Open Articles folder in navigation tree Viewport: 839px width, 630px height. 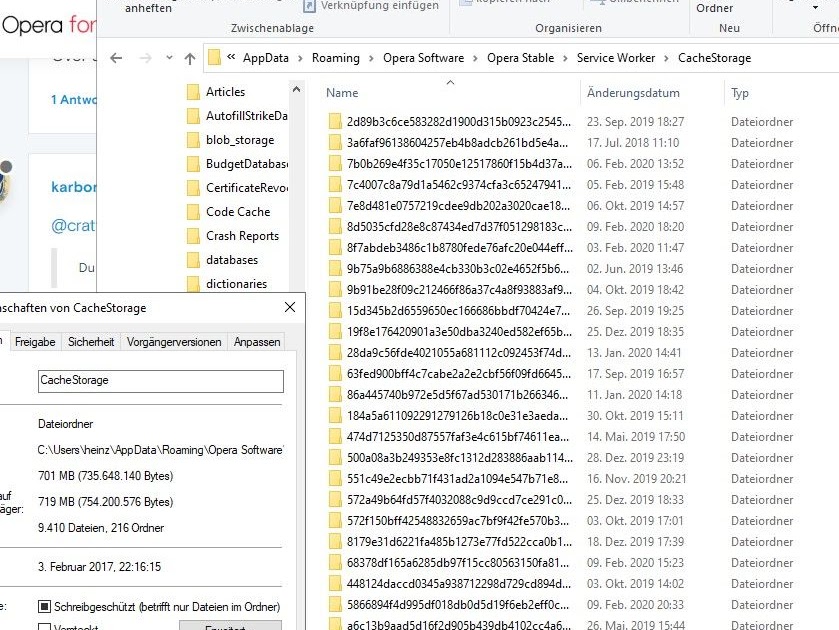pyautogui.click(x=225, y=92)
